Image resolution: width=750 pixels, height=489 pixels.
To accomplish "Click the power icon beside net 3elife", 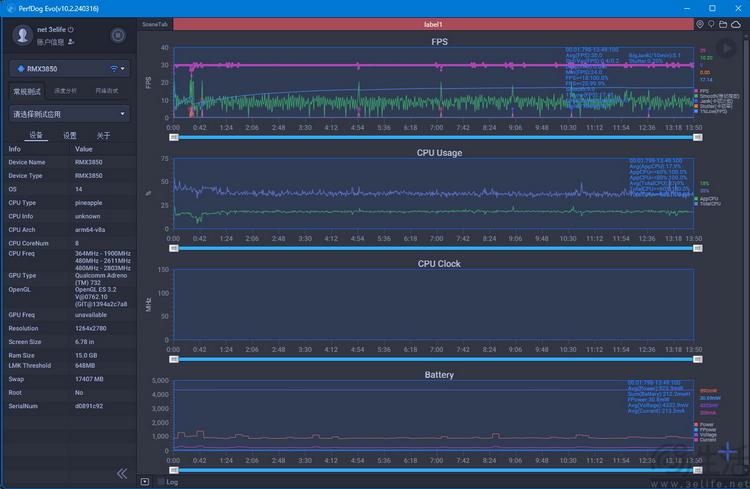I will coord(71,30).
